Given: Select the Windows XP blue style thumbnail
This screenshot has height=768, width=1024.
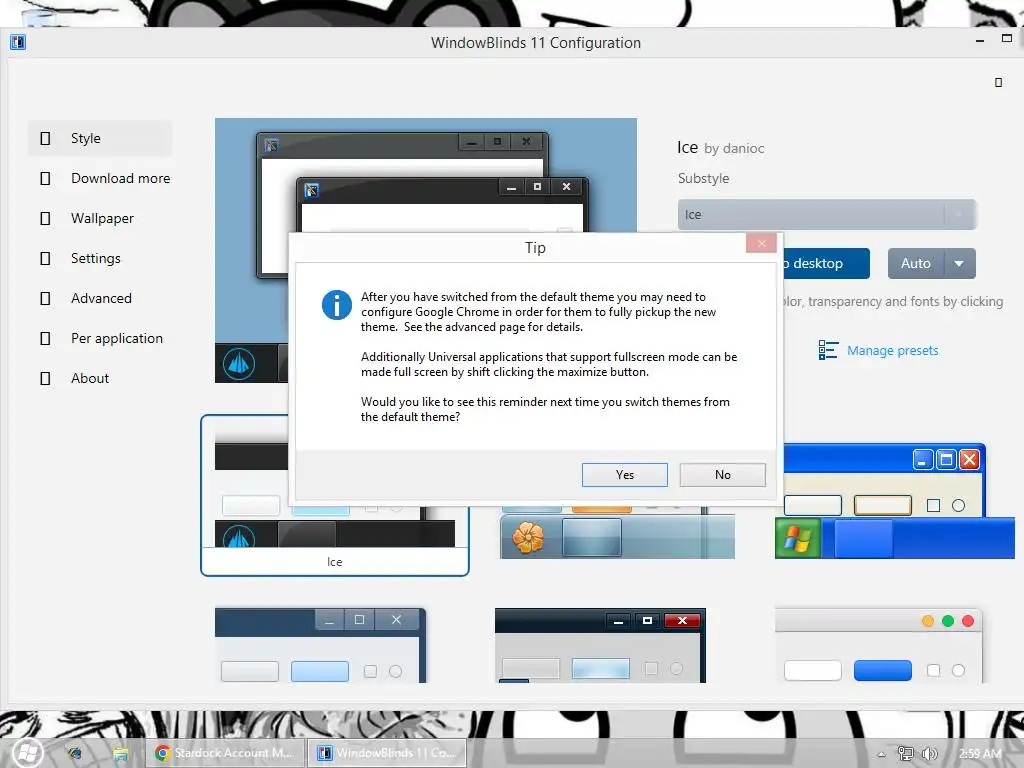Looking at the screenshot, I should pyautogui.click(x=894, y=502).
